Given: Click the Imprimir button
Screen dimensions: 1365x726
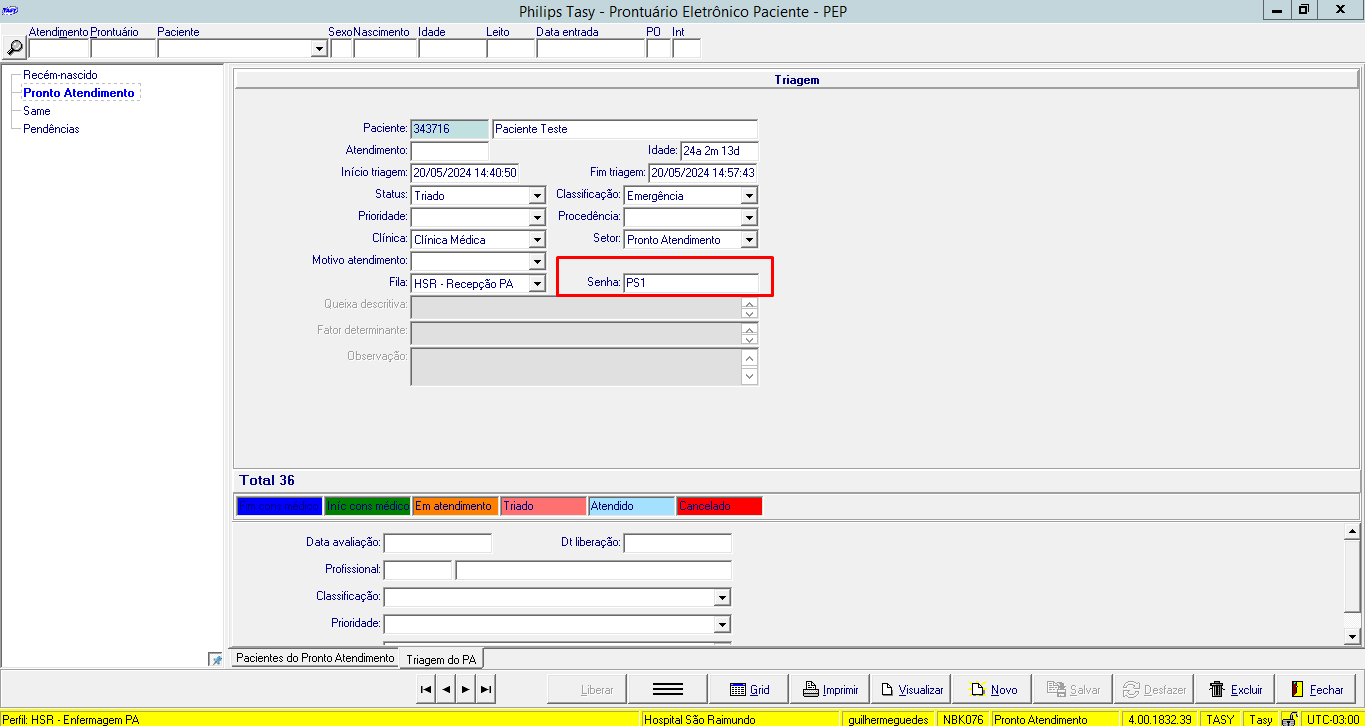Looking at the screenshot, I should pos(830,689).
